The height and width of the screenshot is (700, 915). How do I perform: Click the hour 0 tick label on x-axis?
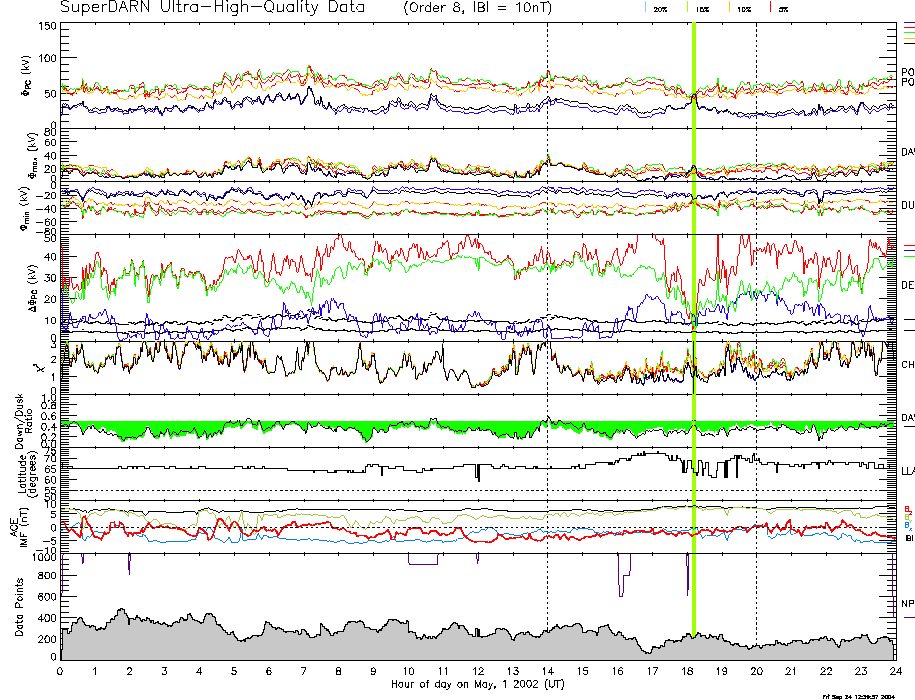61,672
